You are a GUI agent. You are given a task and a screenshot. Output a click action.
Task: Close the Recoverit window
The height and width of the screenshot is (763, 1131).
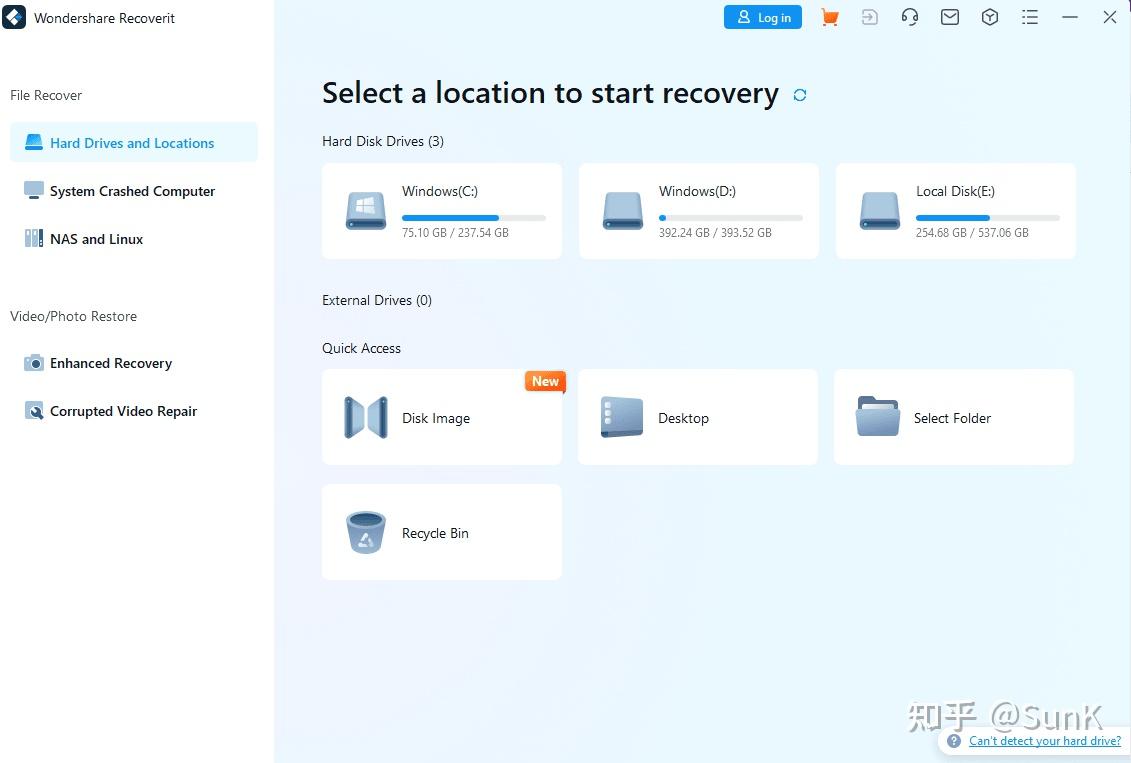1110,17
